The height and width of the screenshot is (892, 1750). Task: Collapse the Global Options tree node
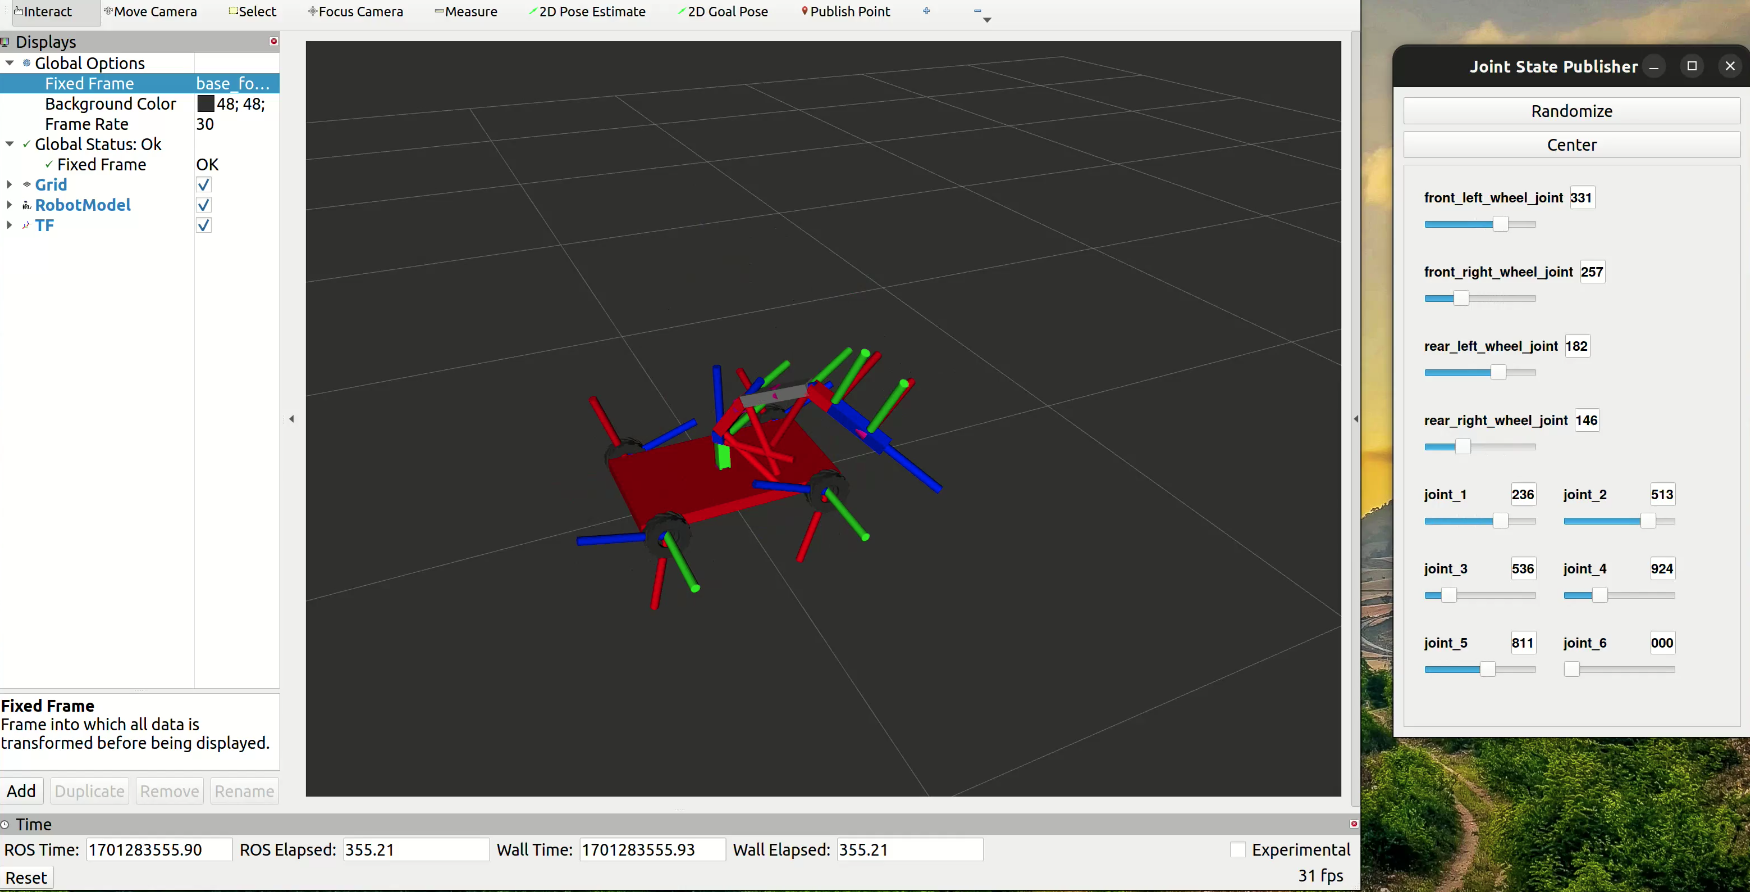click(x=10, y=63)
